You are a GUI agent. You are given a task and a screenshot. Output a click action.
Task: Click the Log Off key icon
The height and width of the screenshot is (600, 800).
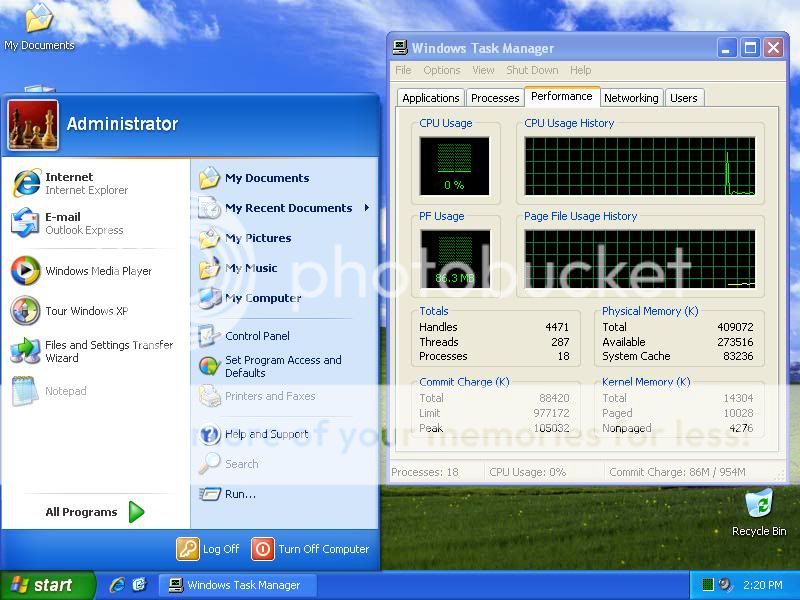tap(188, 549)
